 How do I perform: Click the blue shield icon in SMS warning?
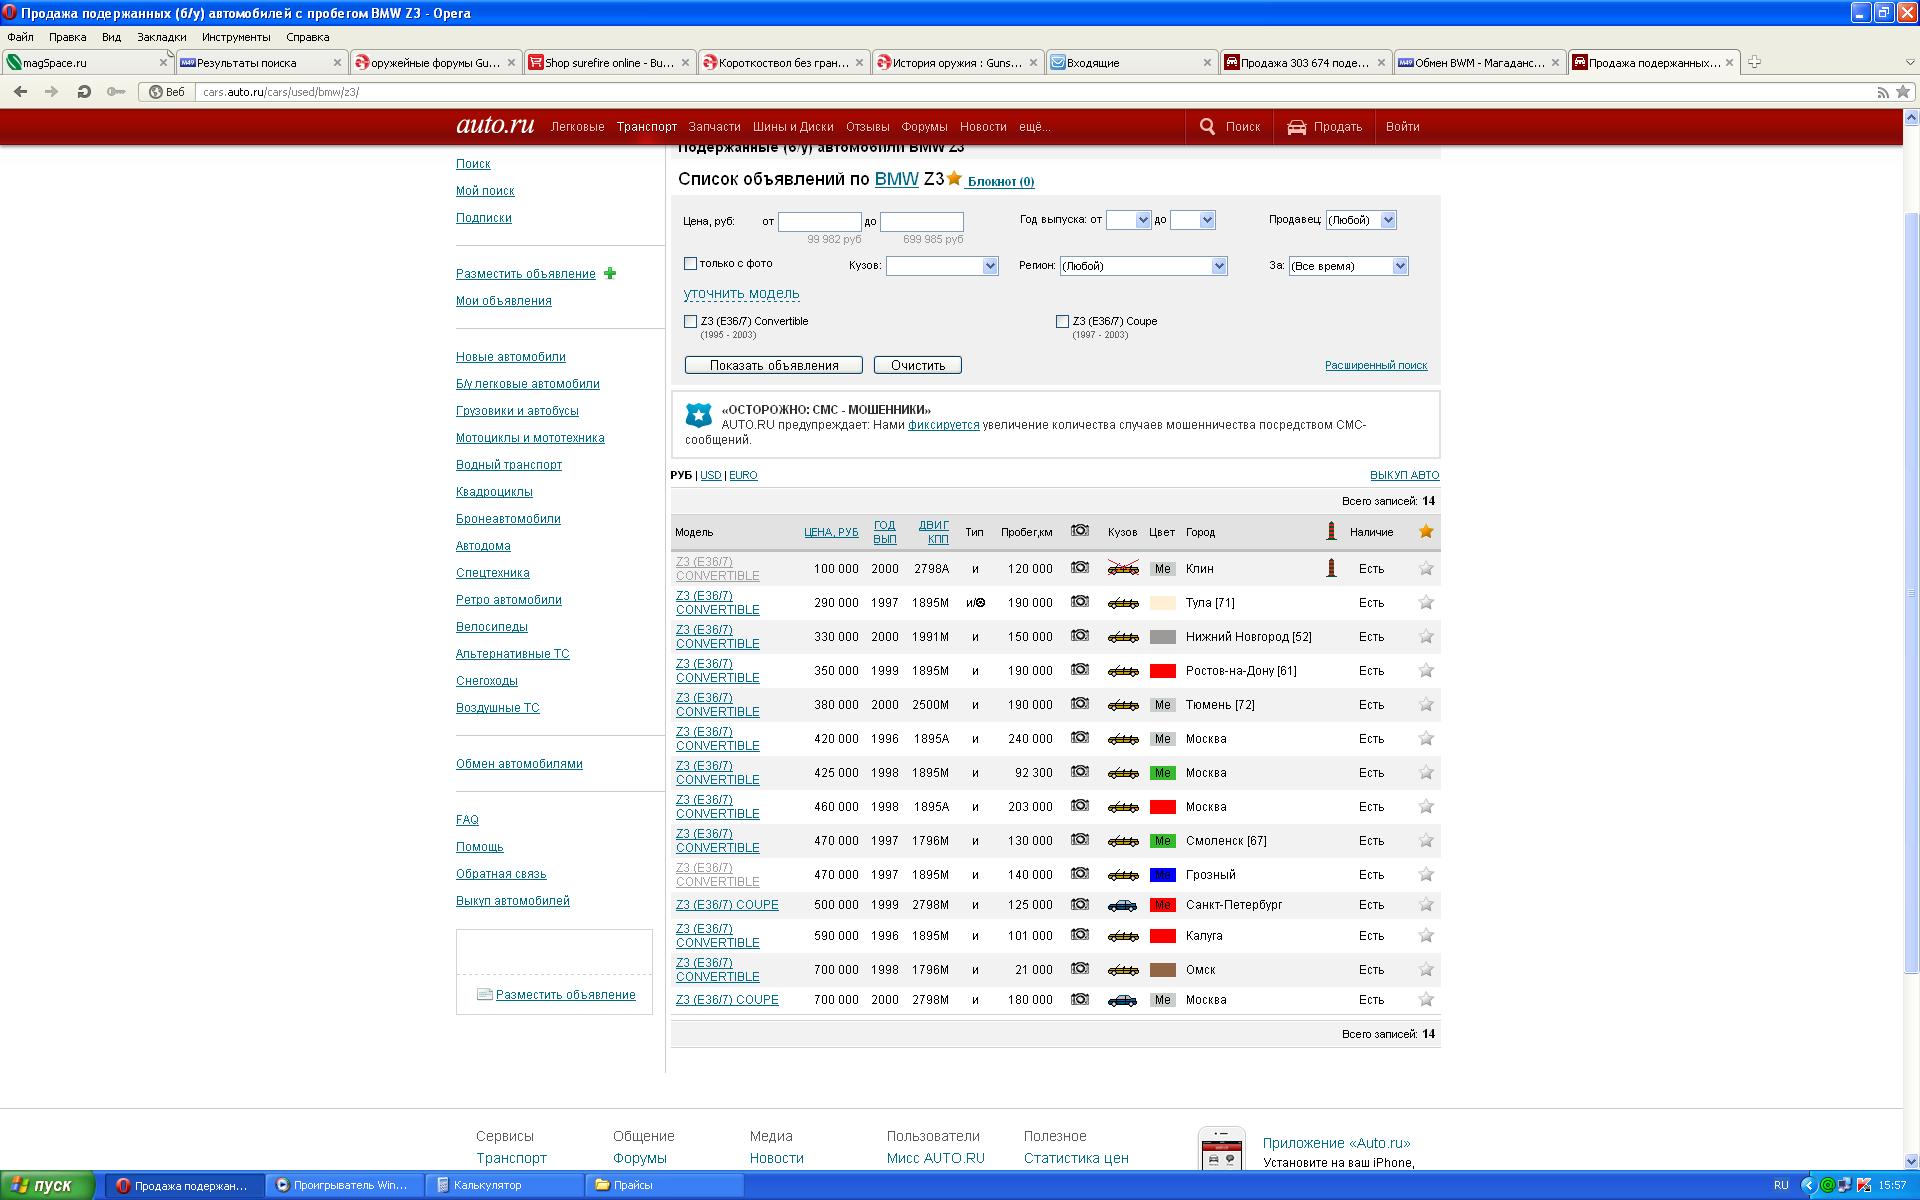point(698,415)
